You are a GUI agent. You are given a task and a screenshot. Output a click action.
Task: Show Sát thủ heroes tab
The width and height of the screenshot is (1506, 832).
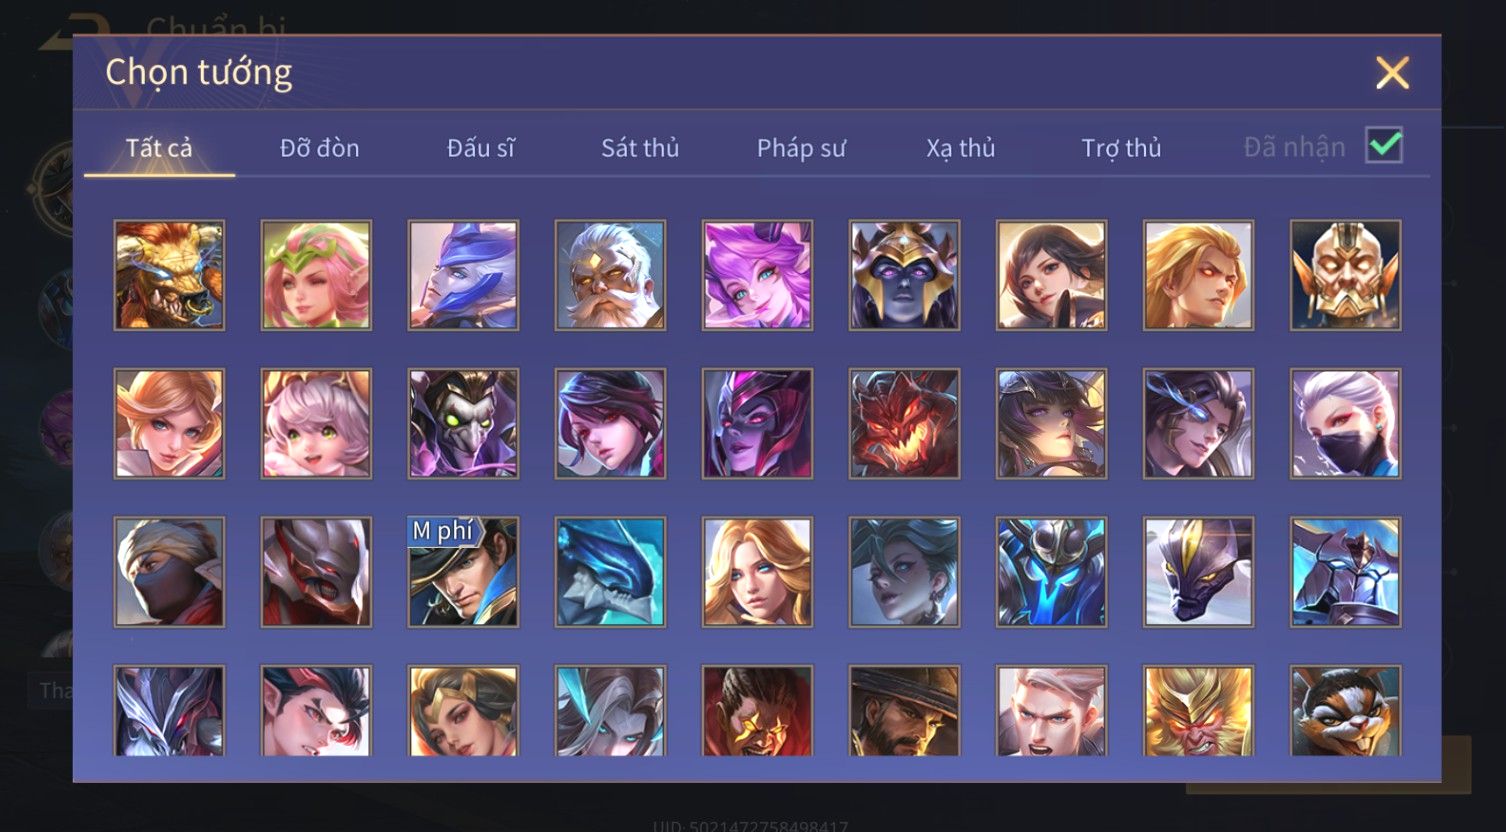[640, 148]
